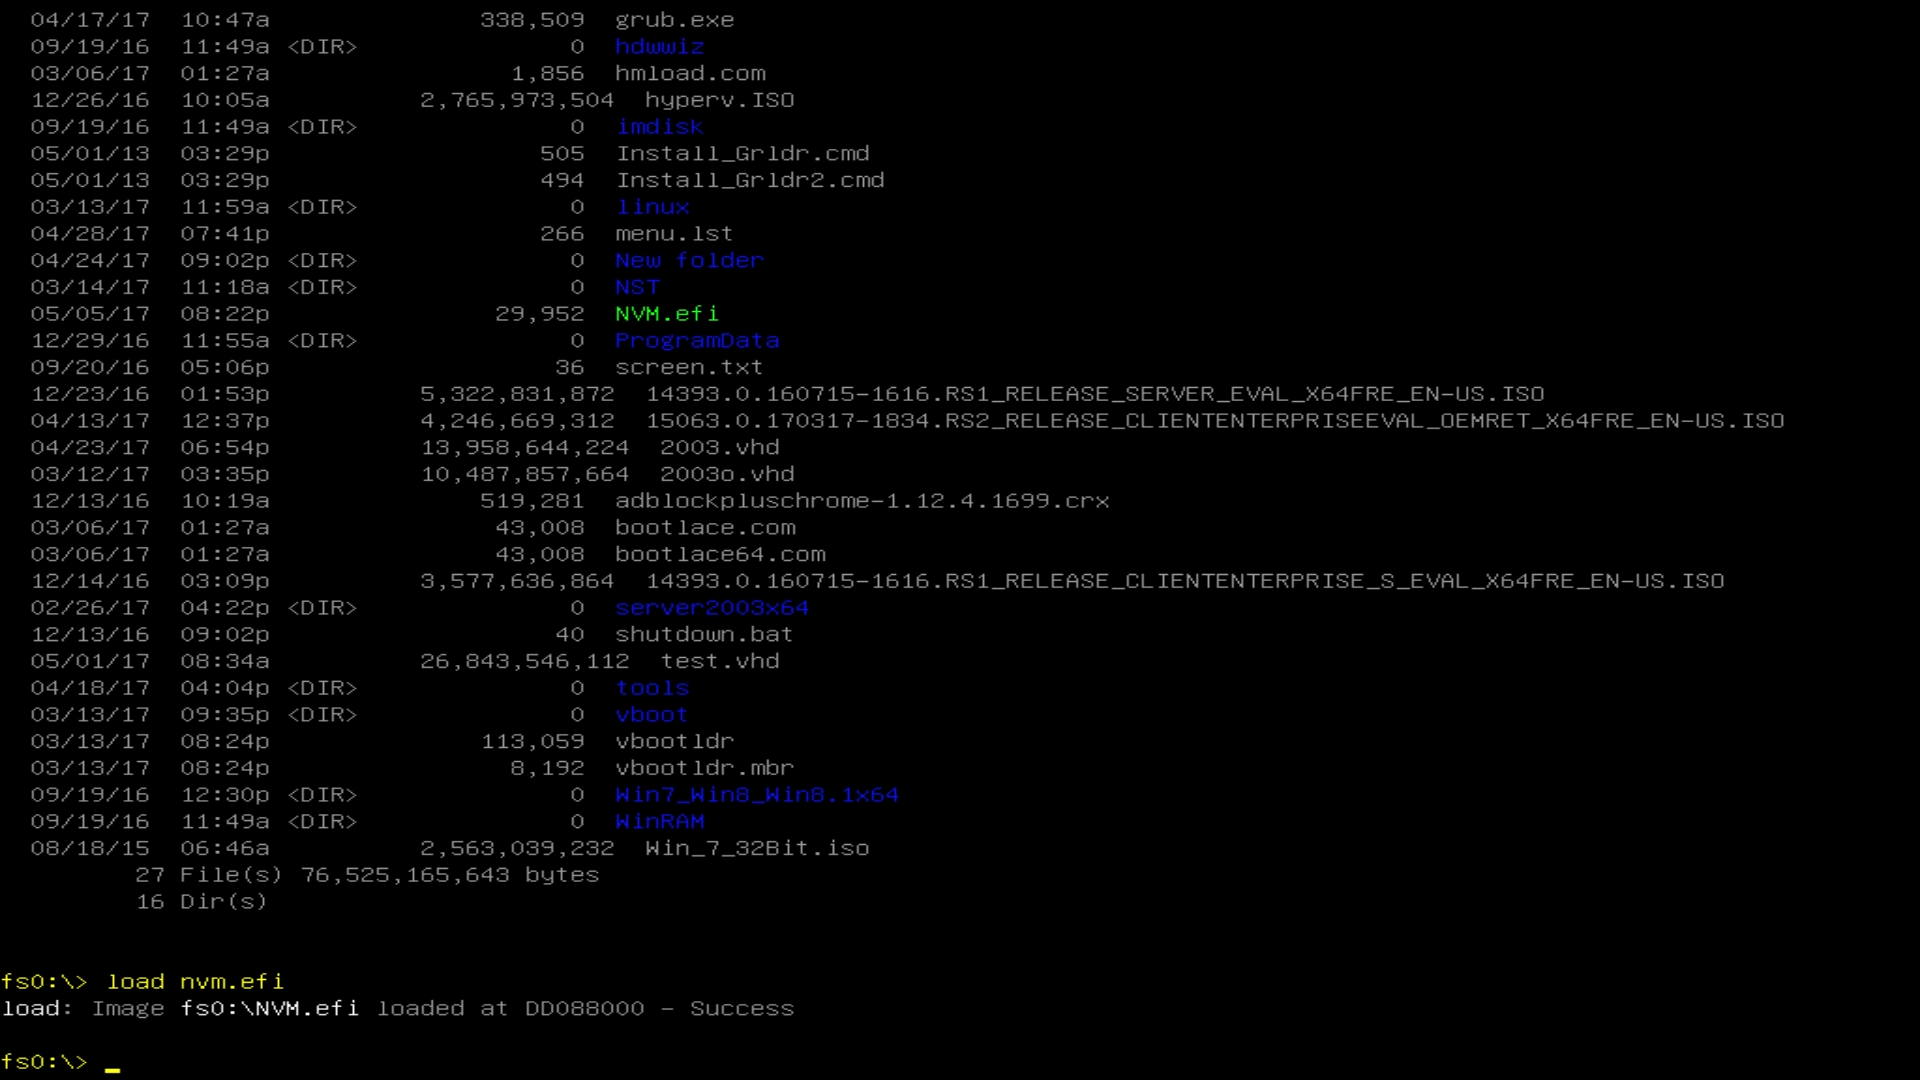Select the <DIR> marker on the hdwwiz row

coord(322,47)
